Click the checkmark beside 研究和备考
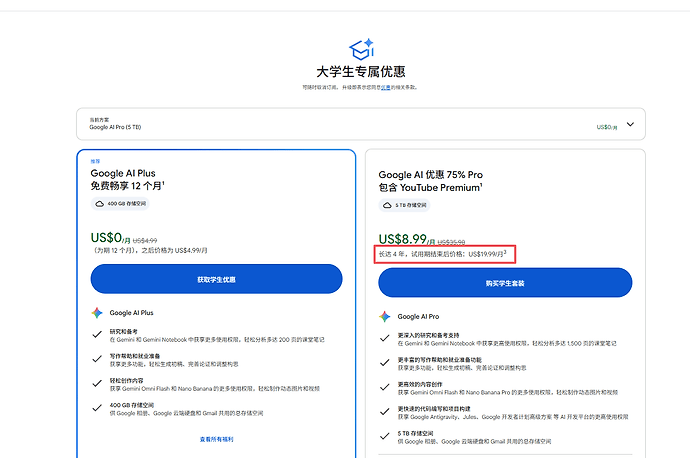Image resolution: width=690 pixels, height=458 pixels. click(97, 334)
